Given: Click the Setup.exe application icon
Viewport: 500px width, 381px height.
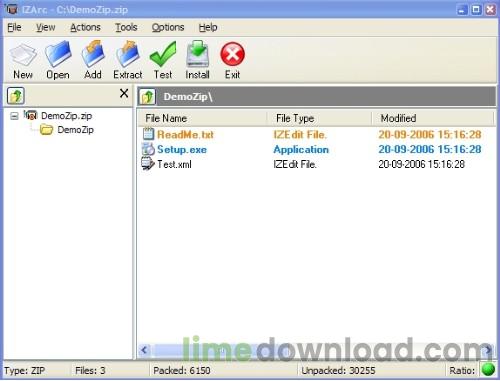Looking at the screenshot, I should (x=148, y=149).
